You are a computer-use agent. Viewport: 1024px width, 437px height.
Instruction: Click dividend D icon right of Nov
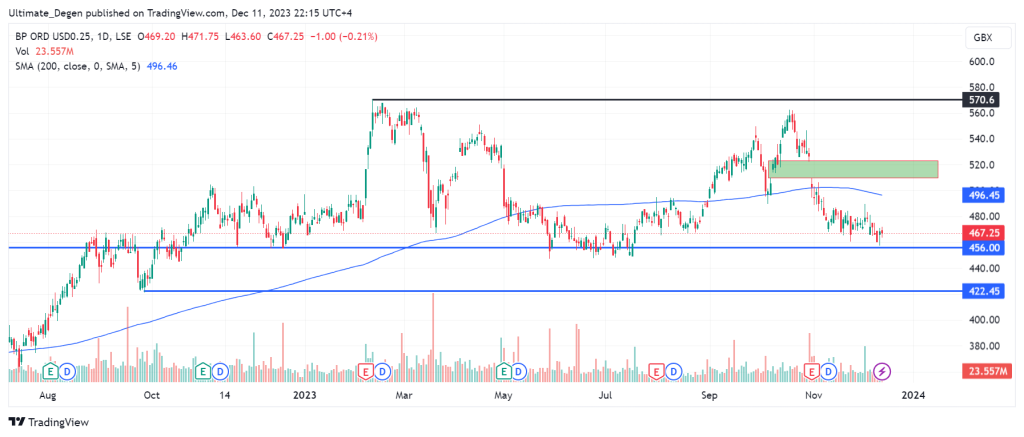pos(829,372)
